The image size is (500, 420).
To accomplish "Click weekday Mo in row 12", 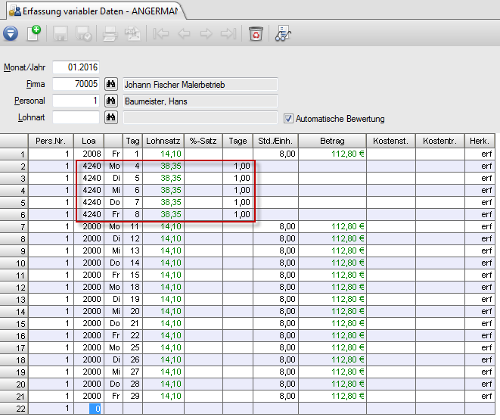I will pyautogui.click(x=113, y=287).
